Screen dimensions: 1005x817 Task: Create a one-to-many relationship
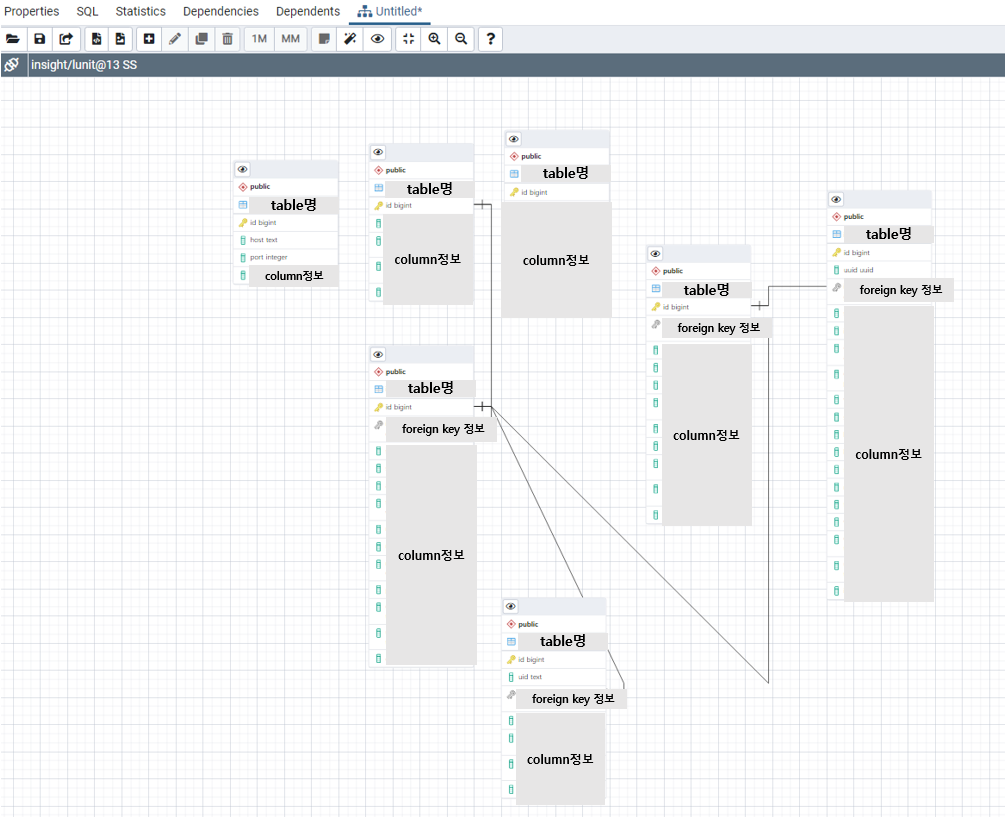tap(257, 38)
